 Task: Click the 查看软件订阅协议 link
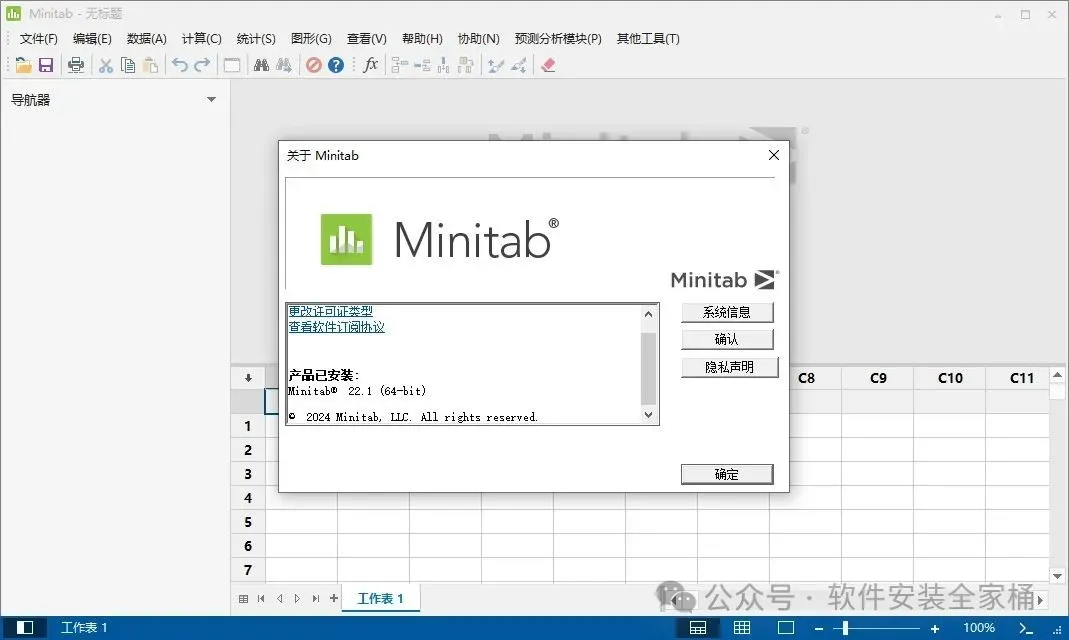tap(337, 327)
